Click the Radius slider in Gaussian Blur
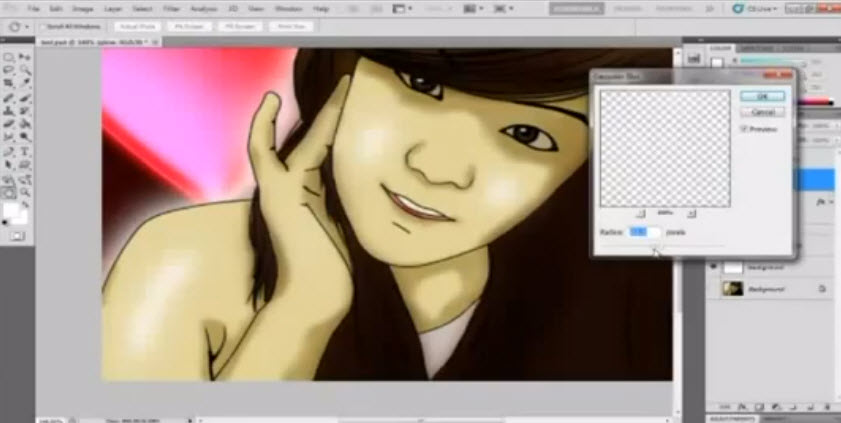 pos(662,247)
